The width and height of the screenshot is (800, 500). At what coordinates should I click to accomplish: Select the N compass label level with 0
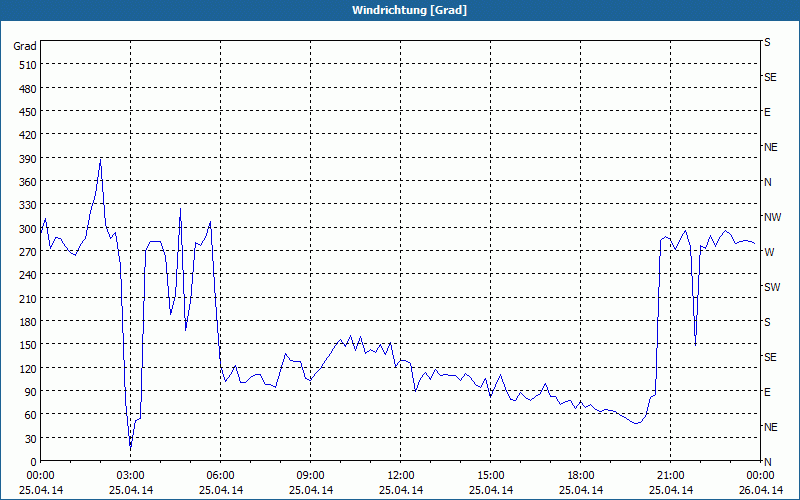click(768, 462)
